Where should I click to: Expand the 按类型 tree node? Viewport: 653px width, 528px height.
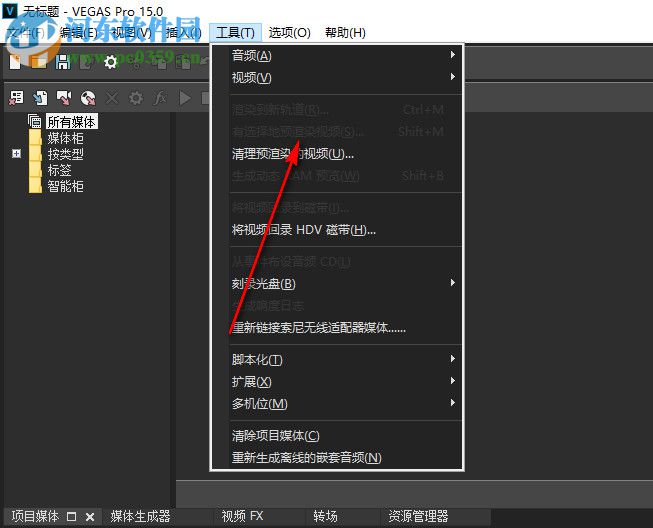pos(16,154)
